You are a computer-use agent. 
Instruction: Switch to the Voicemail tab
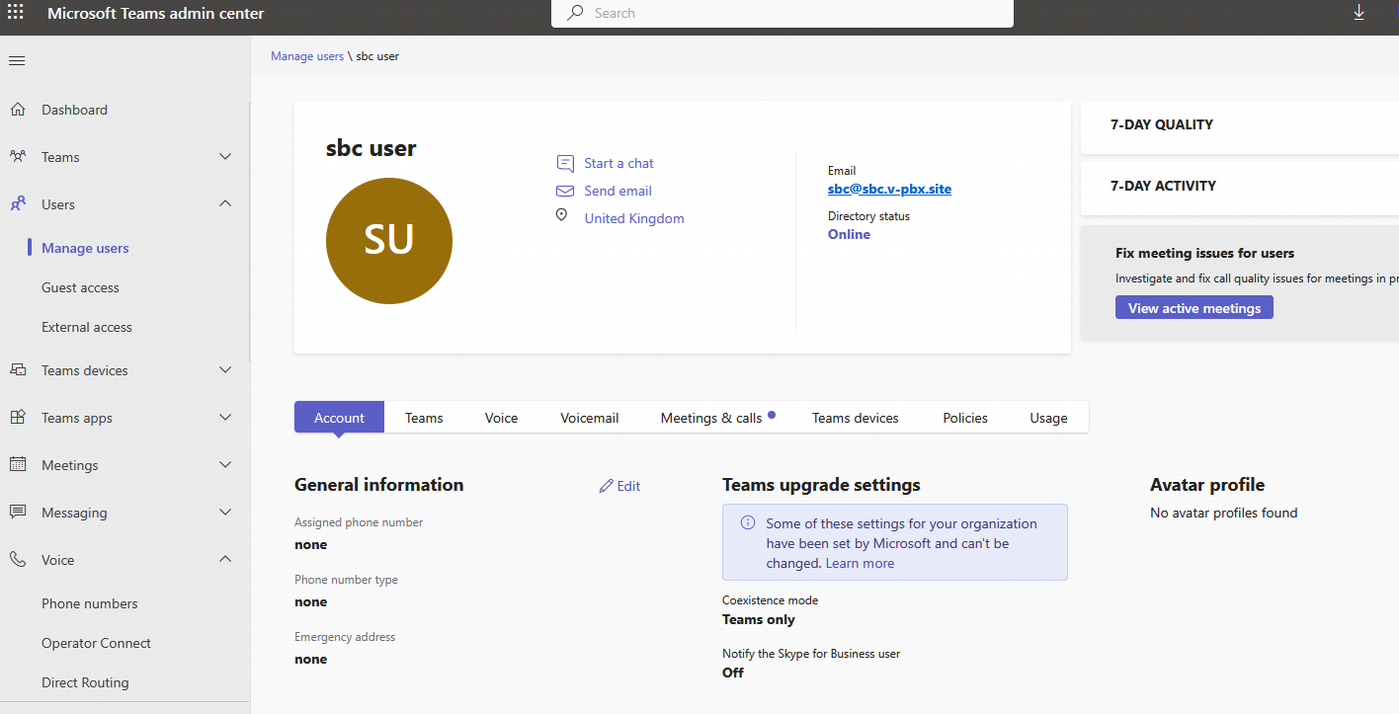(589, 418)
